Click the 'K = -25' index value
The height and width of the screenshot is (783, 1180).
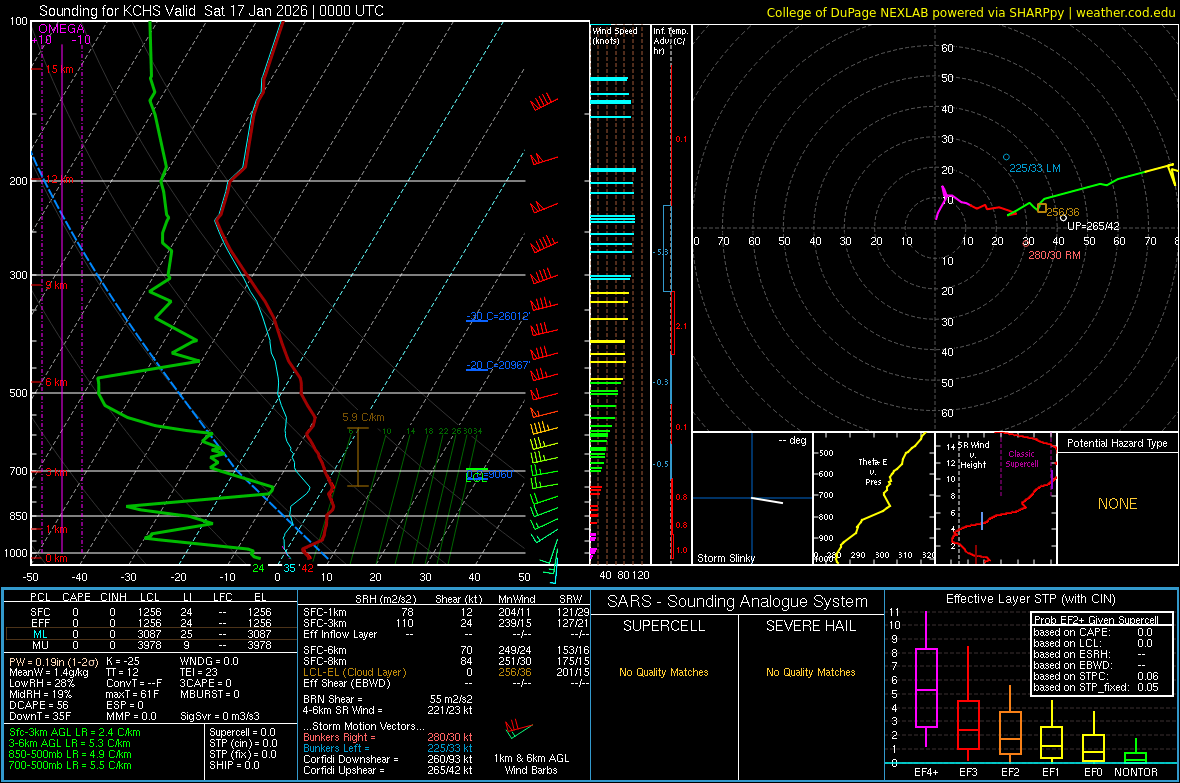point(123,662)
